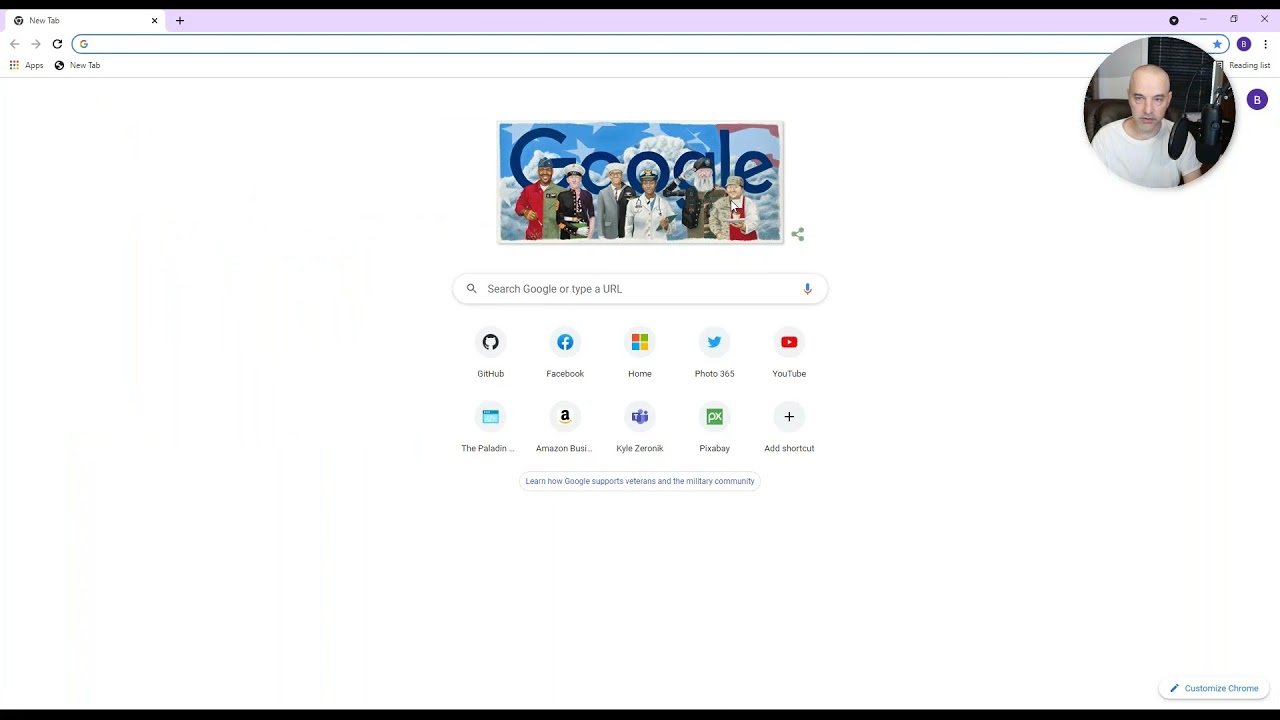Focus the address bar
Screen dimensions: 1280x720
point(650,44)
